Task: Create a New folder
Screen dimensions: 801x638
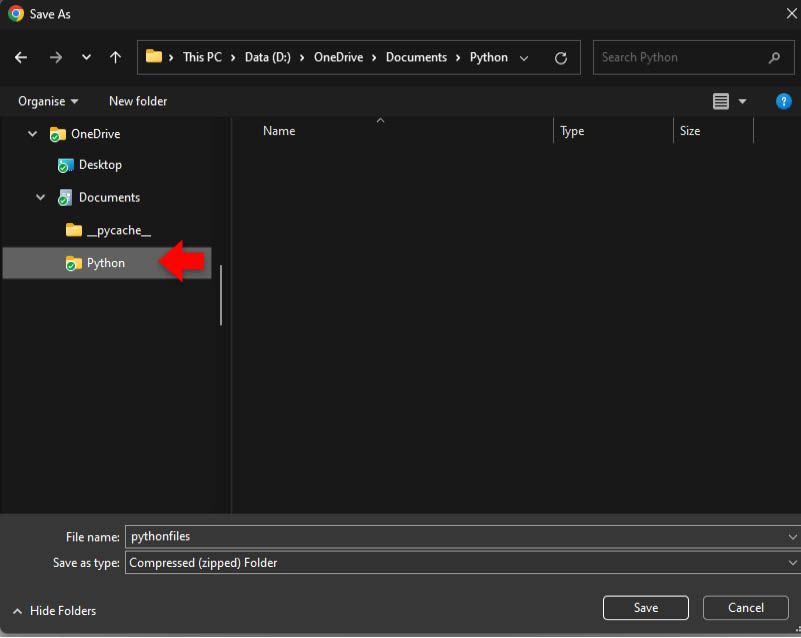Action: [x=138, y=101]
